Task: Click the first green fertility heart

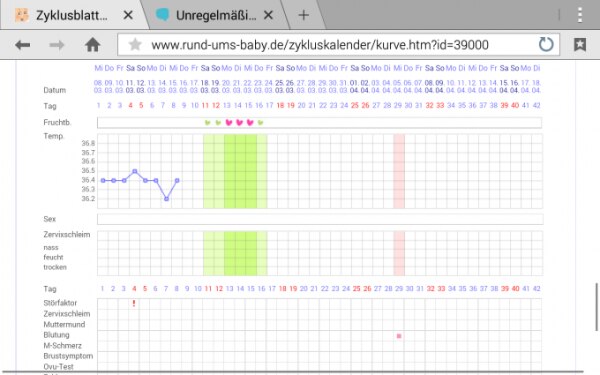Action: point(207,123)
